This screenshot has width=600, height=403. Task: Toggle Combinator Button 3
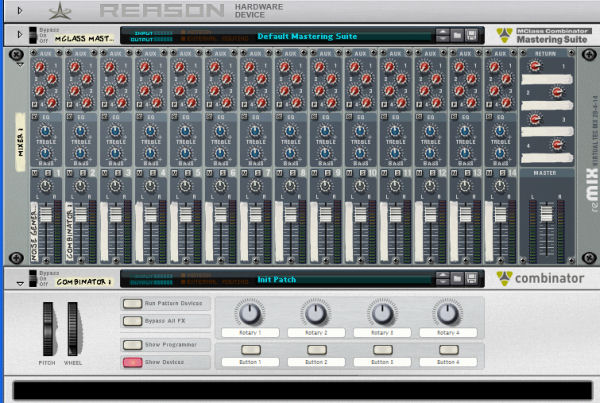[x=383, y=349]
